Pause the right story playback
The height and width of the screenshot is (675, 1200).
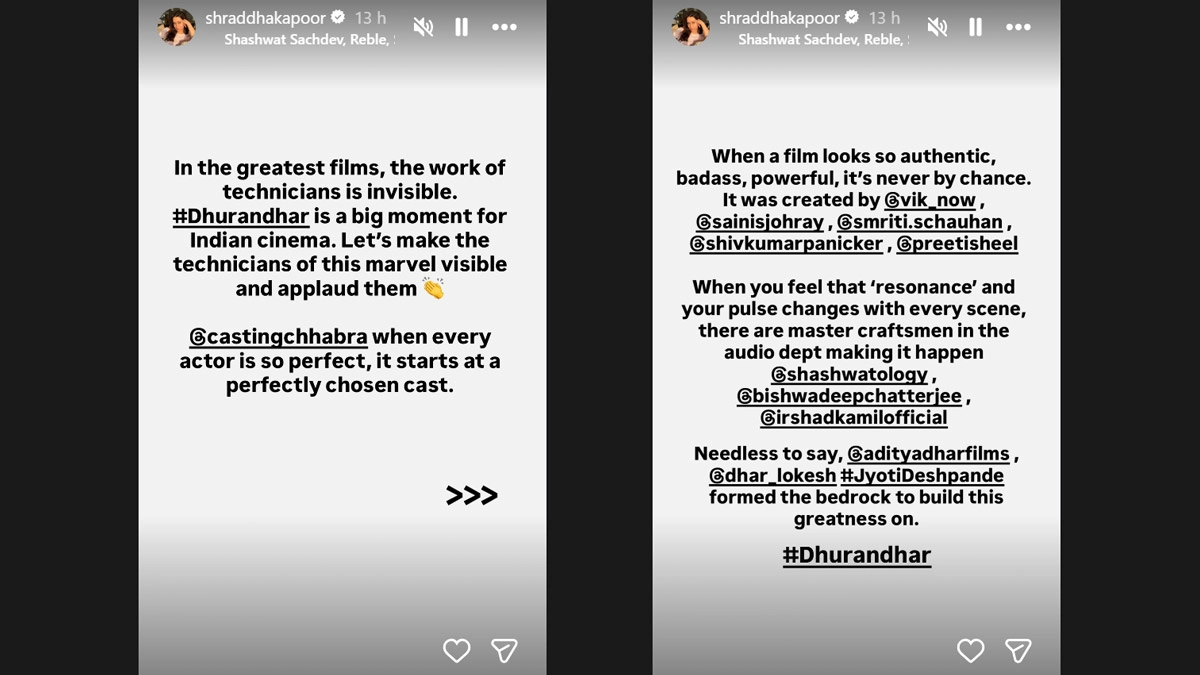coord(975,27)
